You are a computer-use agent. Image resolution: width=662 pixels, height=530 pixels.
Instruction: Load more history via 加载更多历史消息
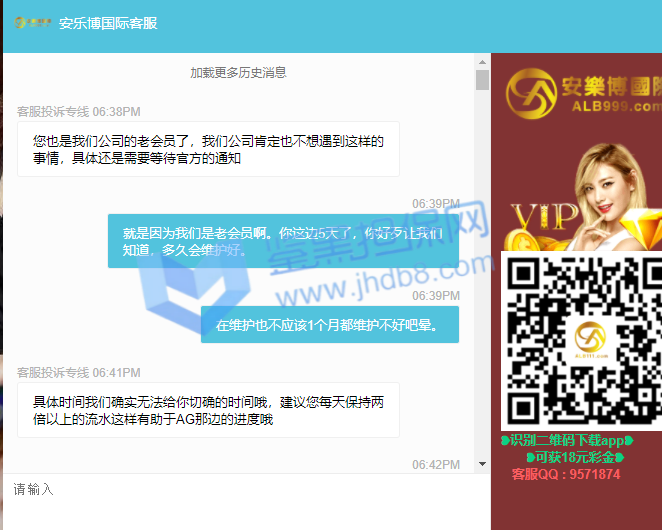[x=239, y=72]
